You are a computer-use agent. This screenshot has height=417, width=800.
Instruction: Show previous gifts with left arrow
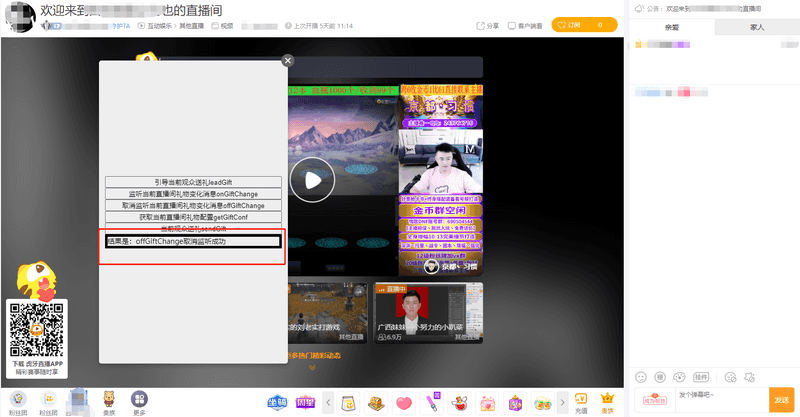[329, 402]
